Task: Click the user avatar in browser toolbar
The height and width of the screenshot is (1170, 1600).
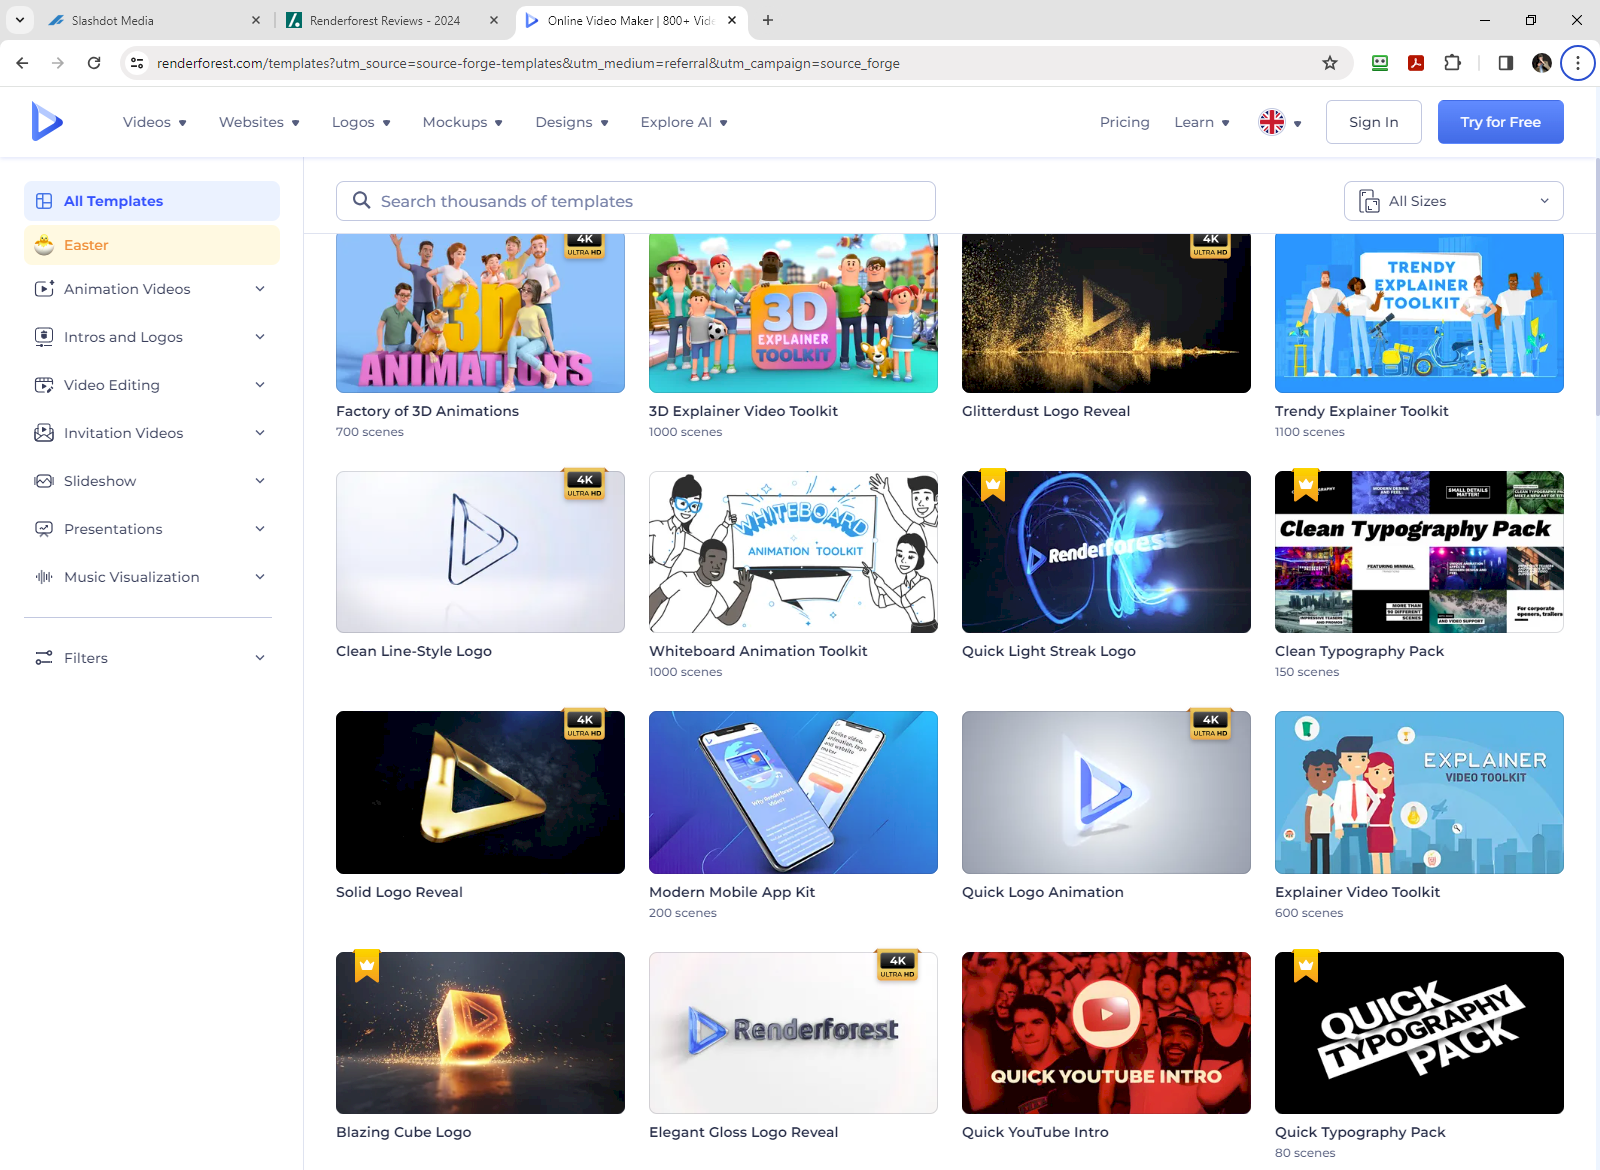Action: click(1541, 62)
